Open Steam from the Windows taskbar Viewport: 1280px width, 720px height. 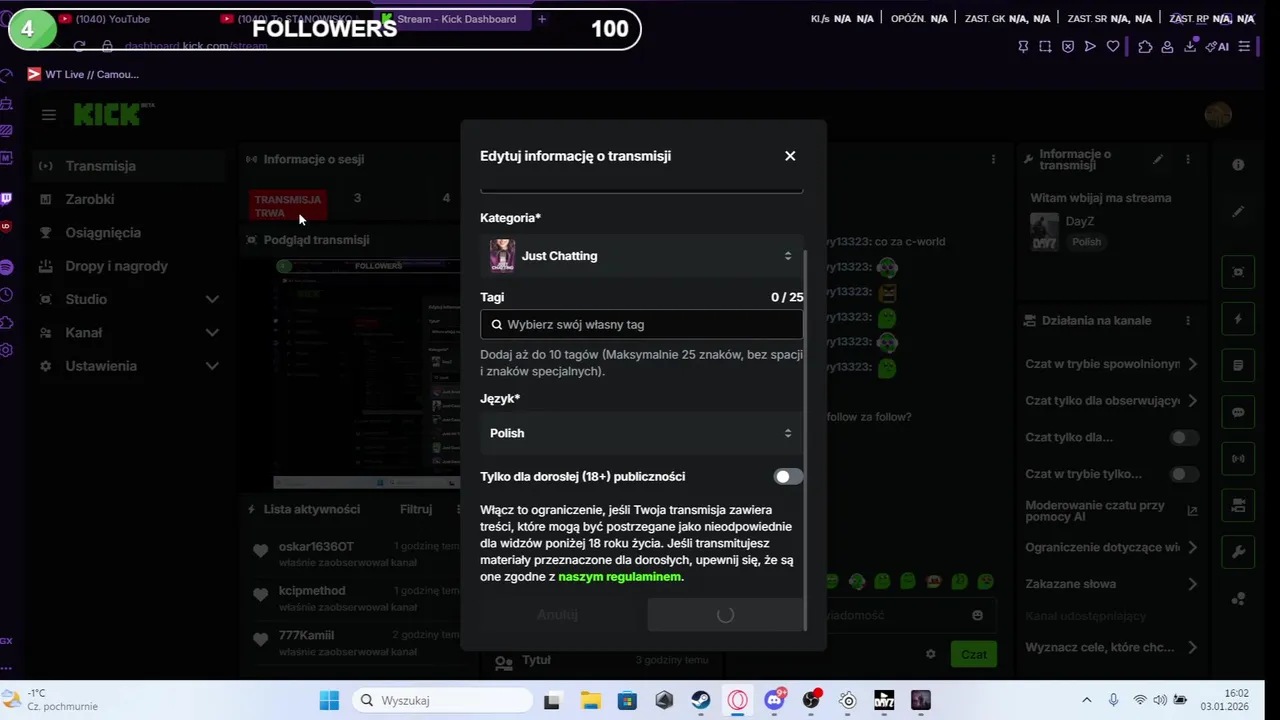point(701,701)
